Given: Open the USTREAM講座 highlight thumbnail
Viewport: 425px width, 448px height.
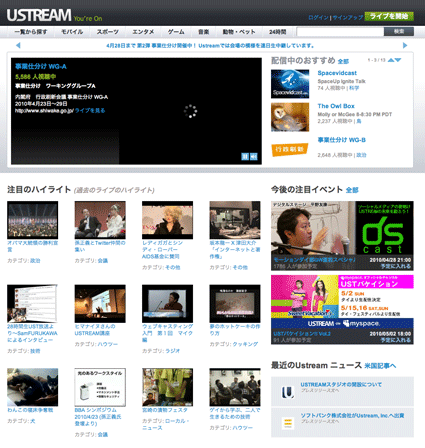Looking at the screenshot, I should 100,303.
